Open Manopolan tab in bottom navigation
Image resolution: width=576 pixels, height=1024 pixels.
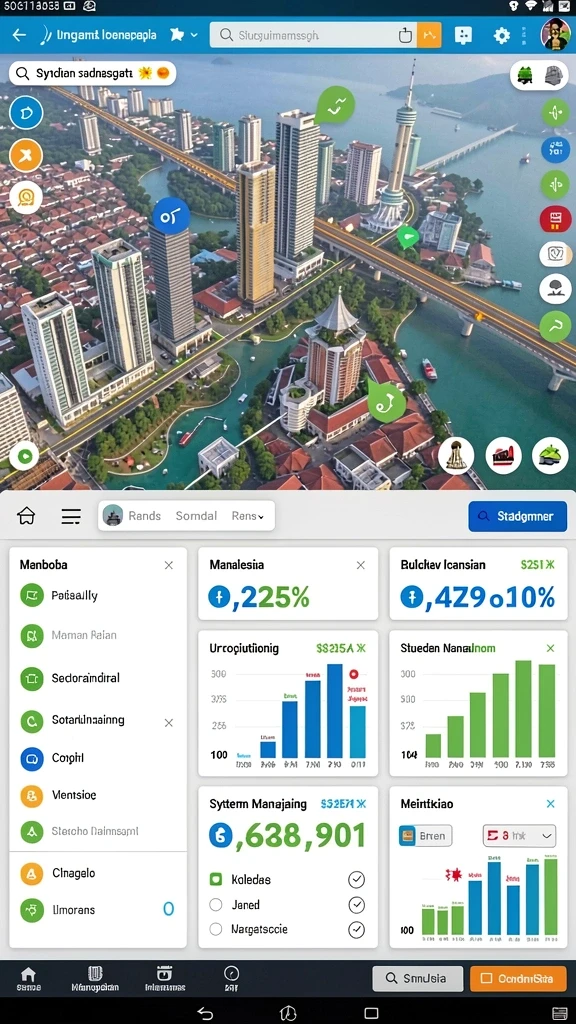pos(95,978)
